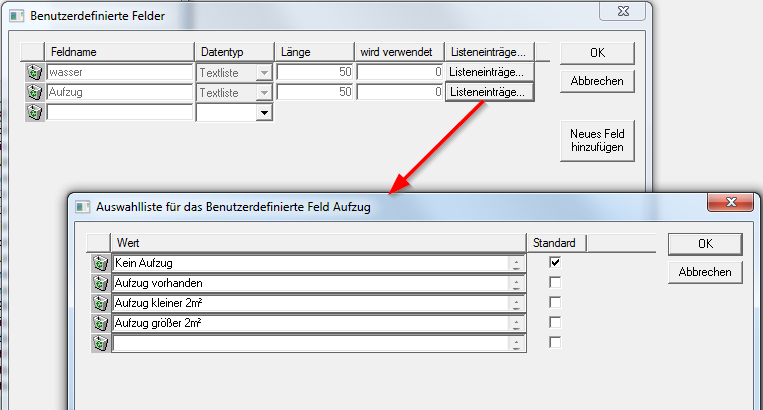This screenshot has height=410, width=763.
Task: Set 'Aufzug vorhanden' as Standard
Action: 555,283
